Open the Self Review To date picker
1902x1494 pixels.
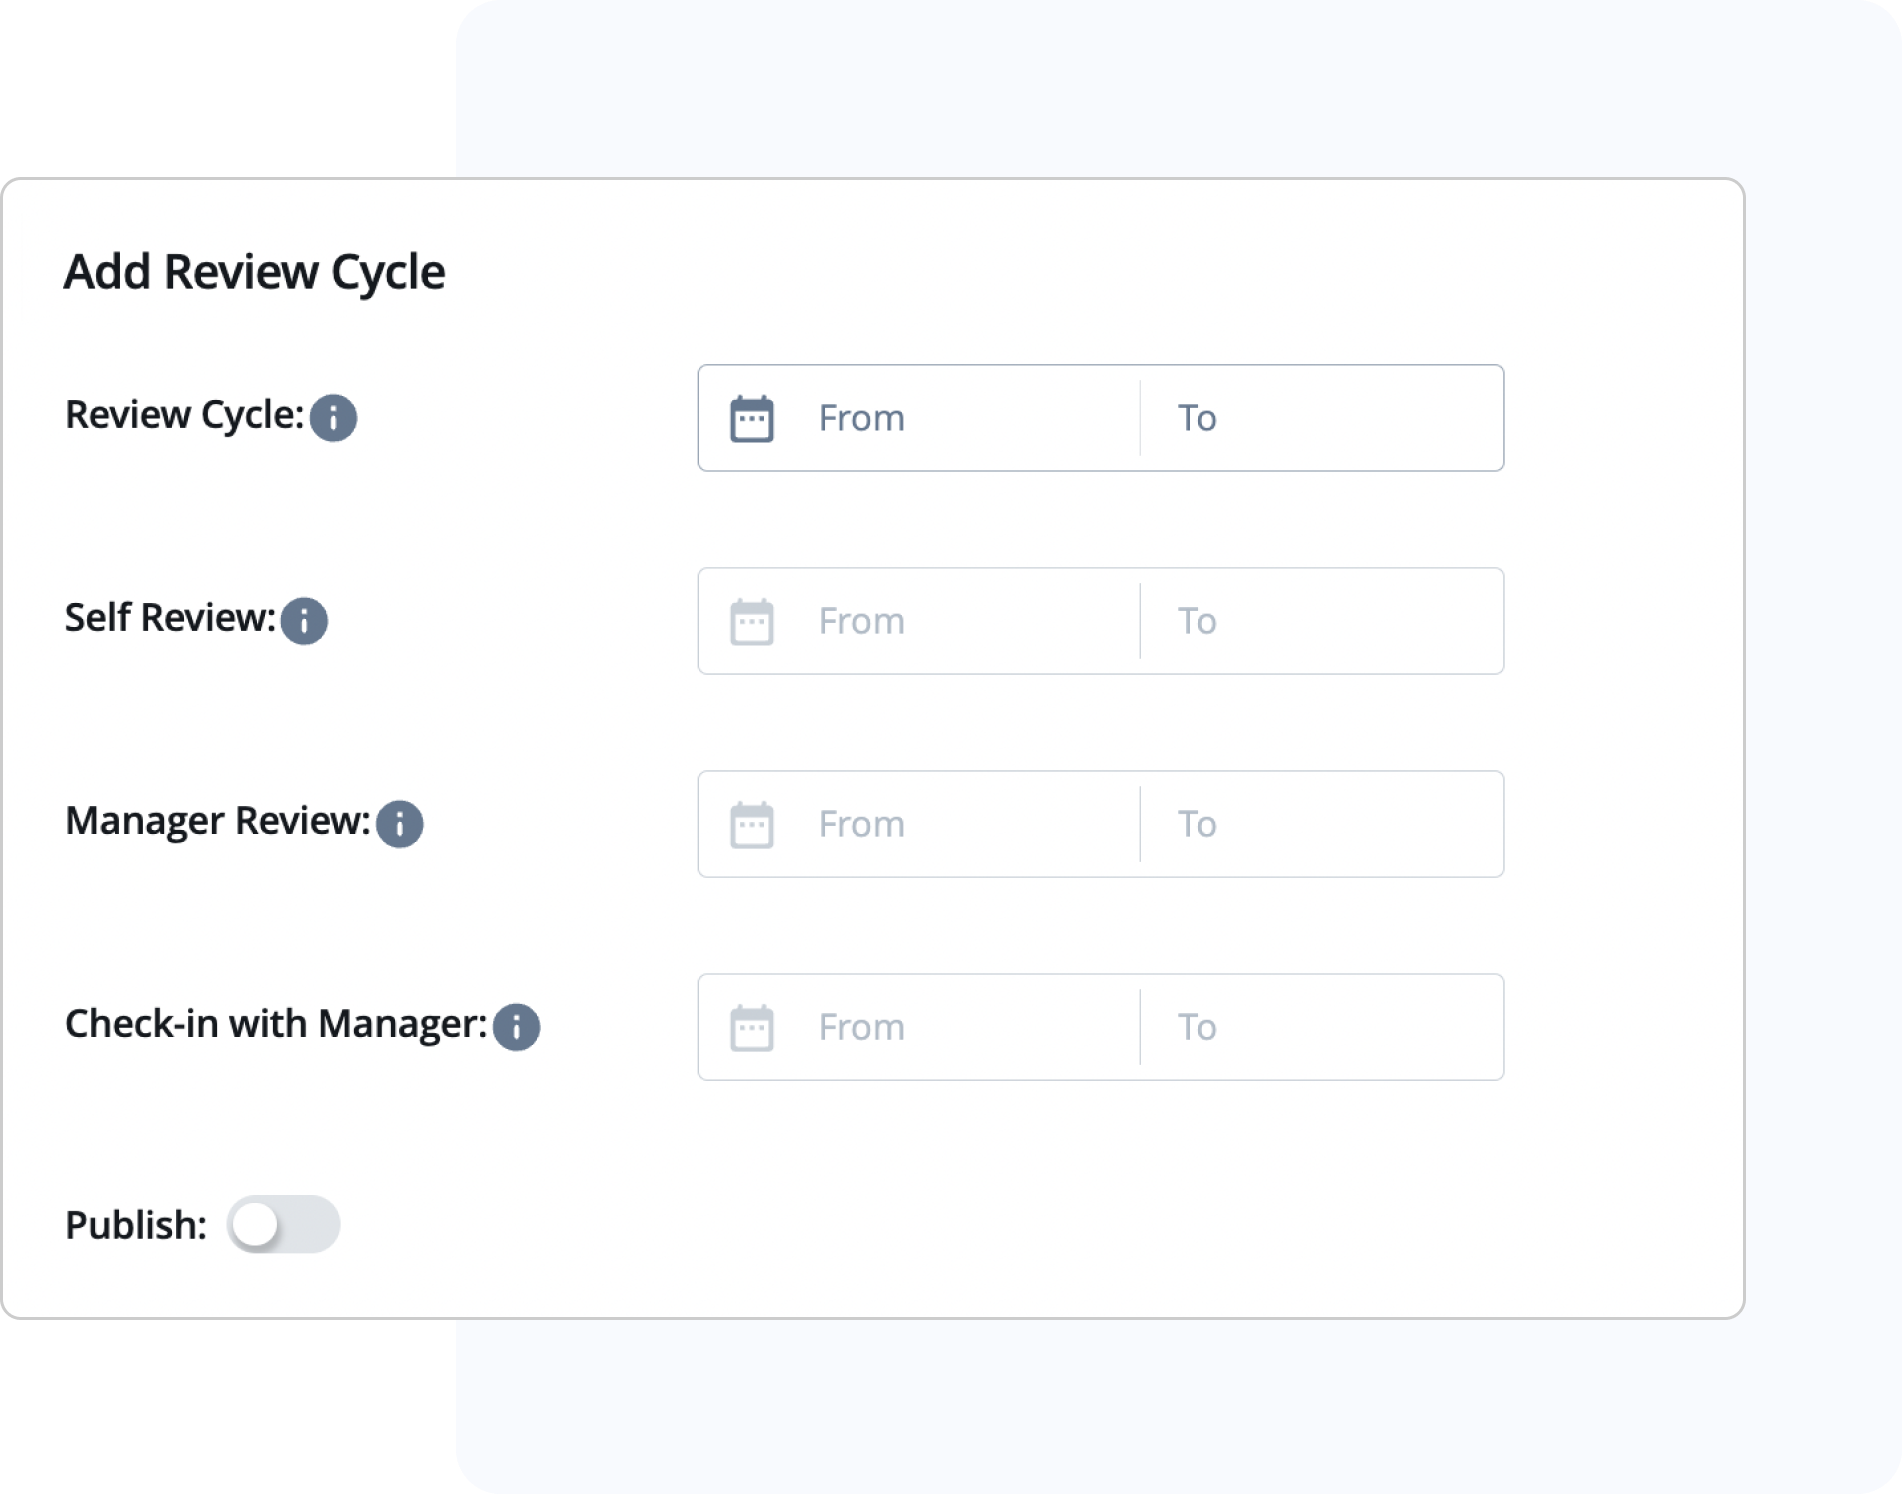tap(1320, 621)
